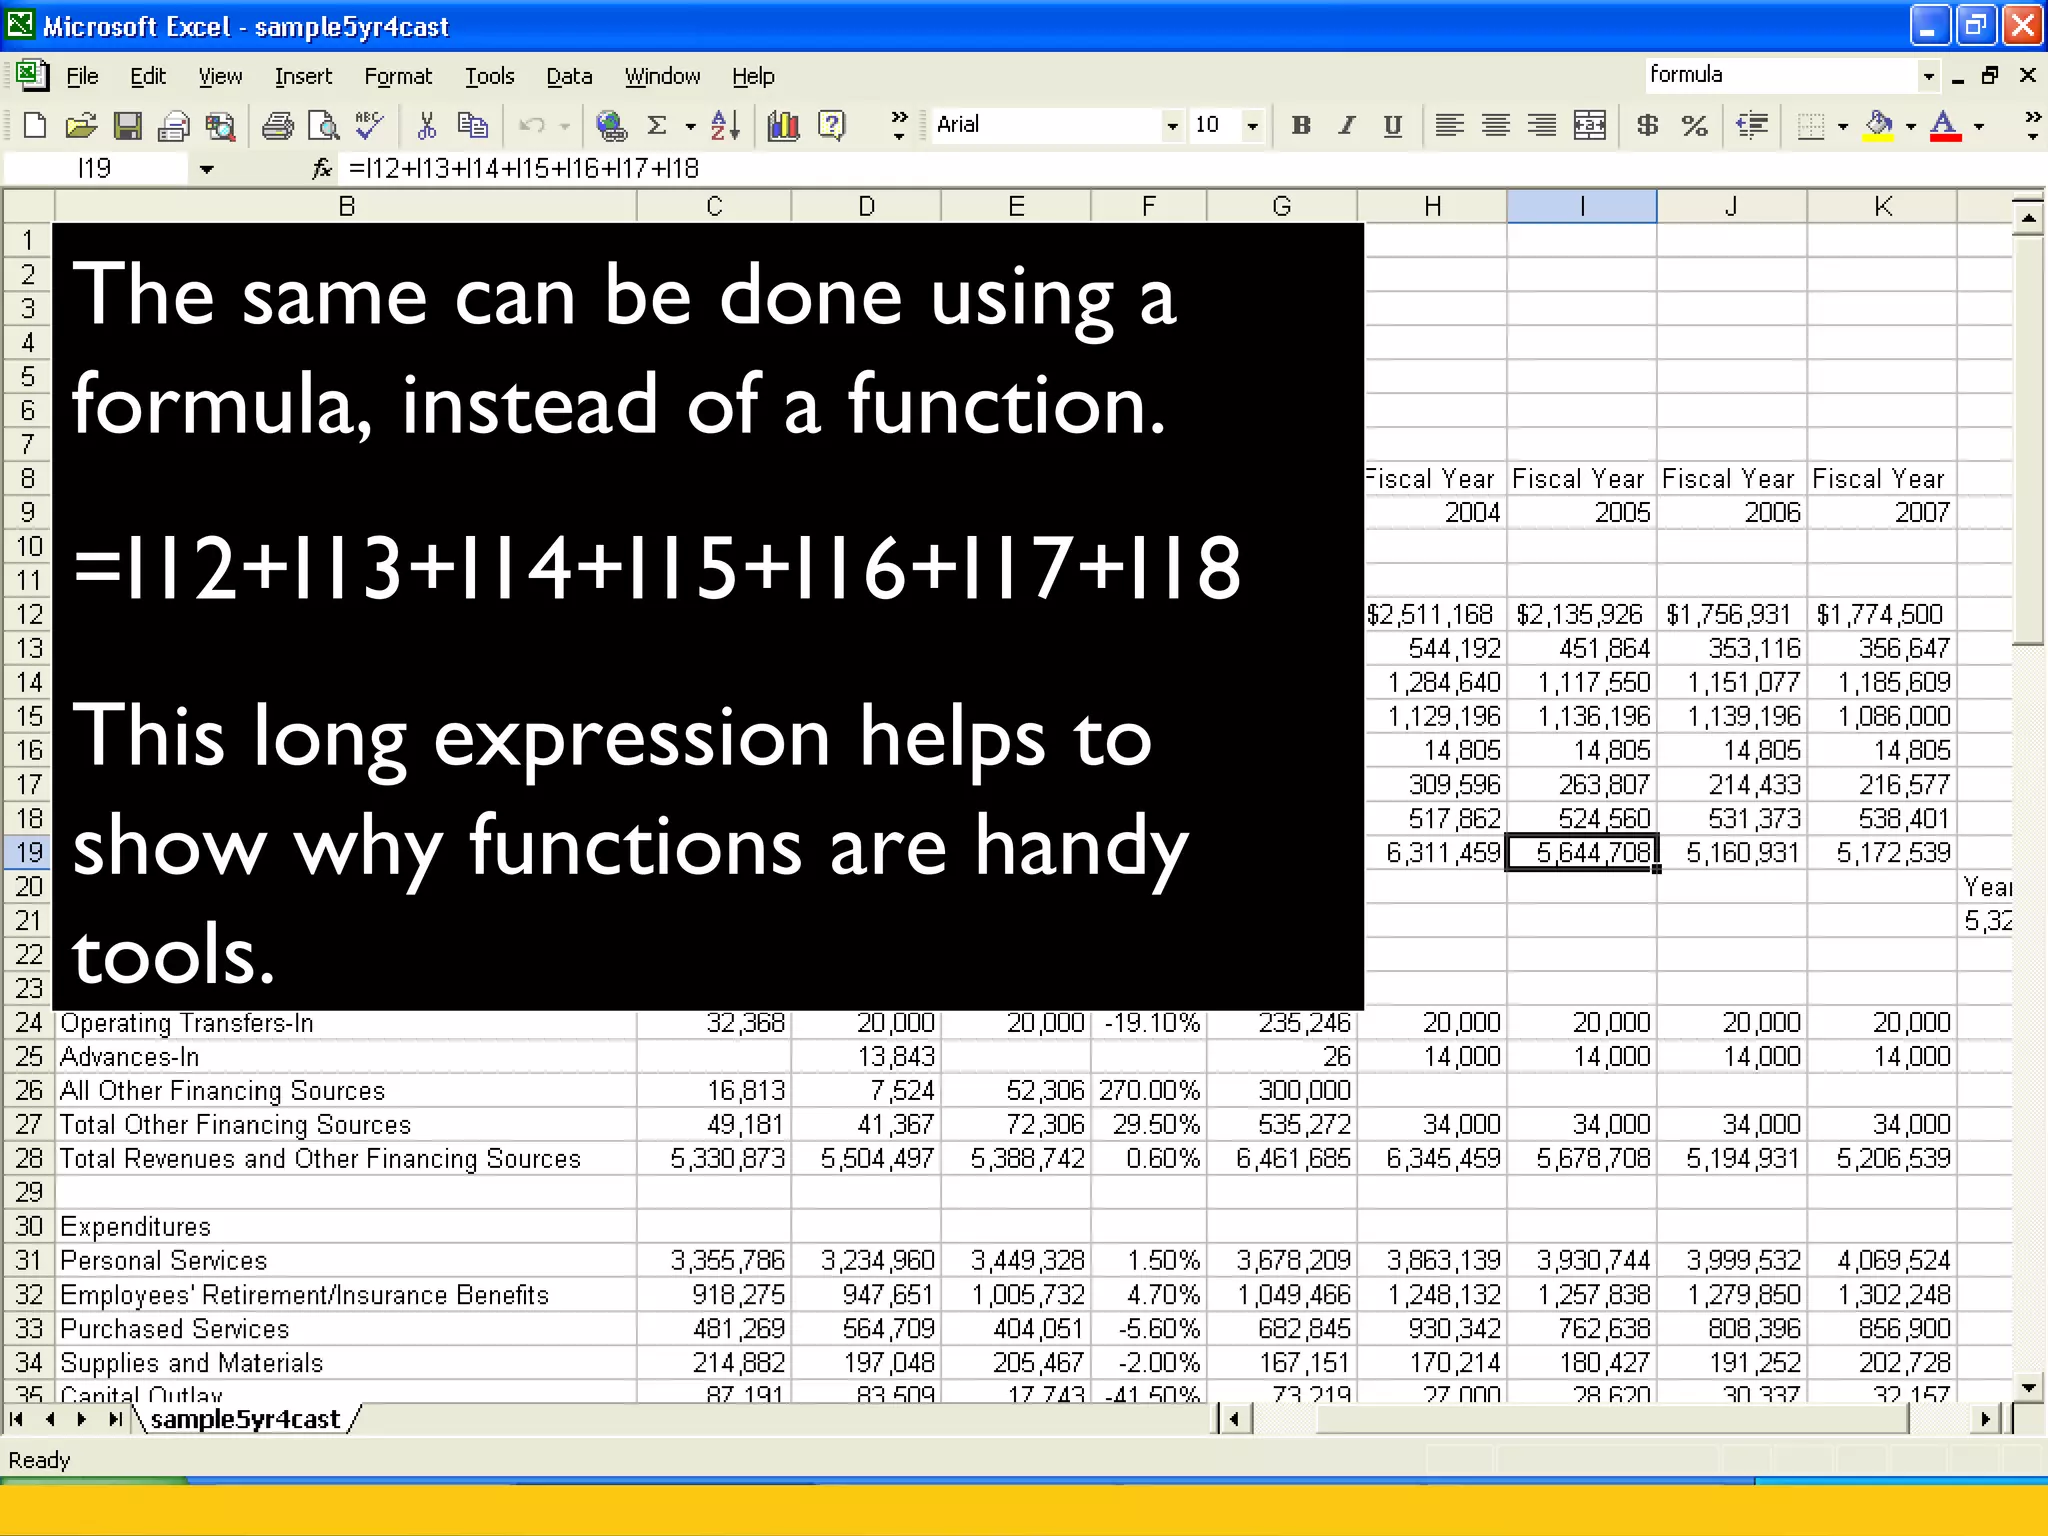Viewport: 2048px width, 1536px height.
Task: Click the Undo arrow icon
Action: coord(532,125)
